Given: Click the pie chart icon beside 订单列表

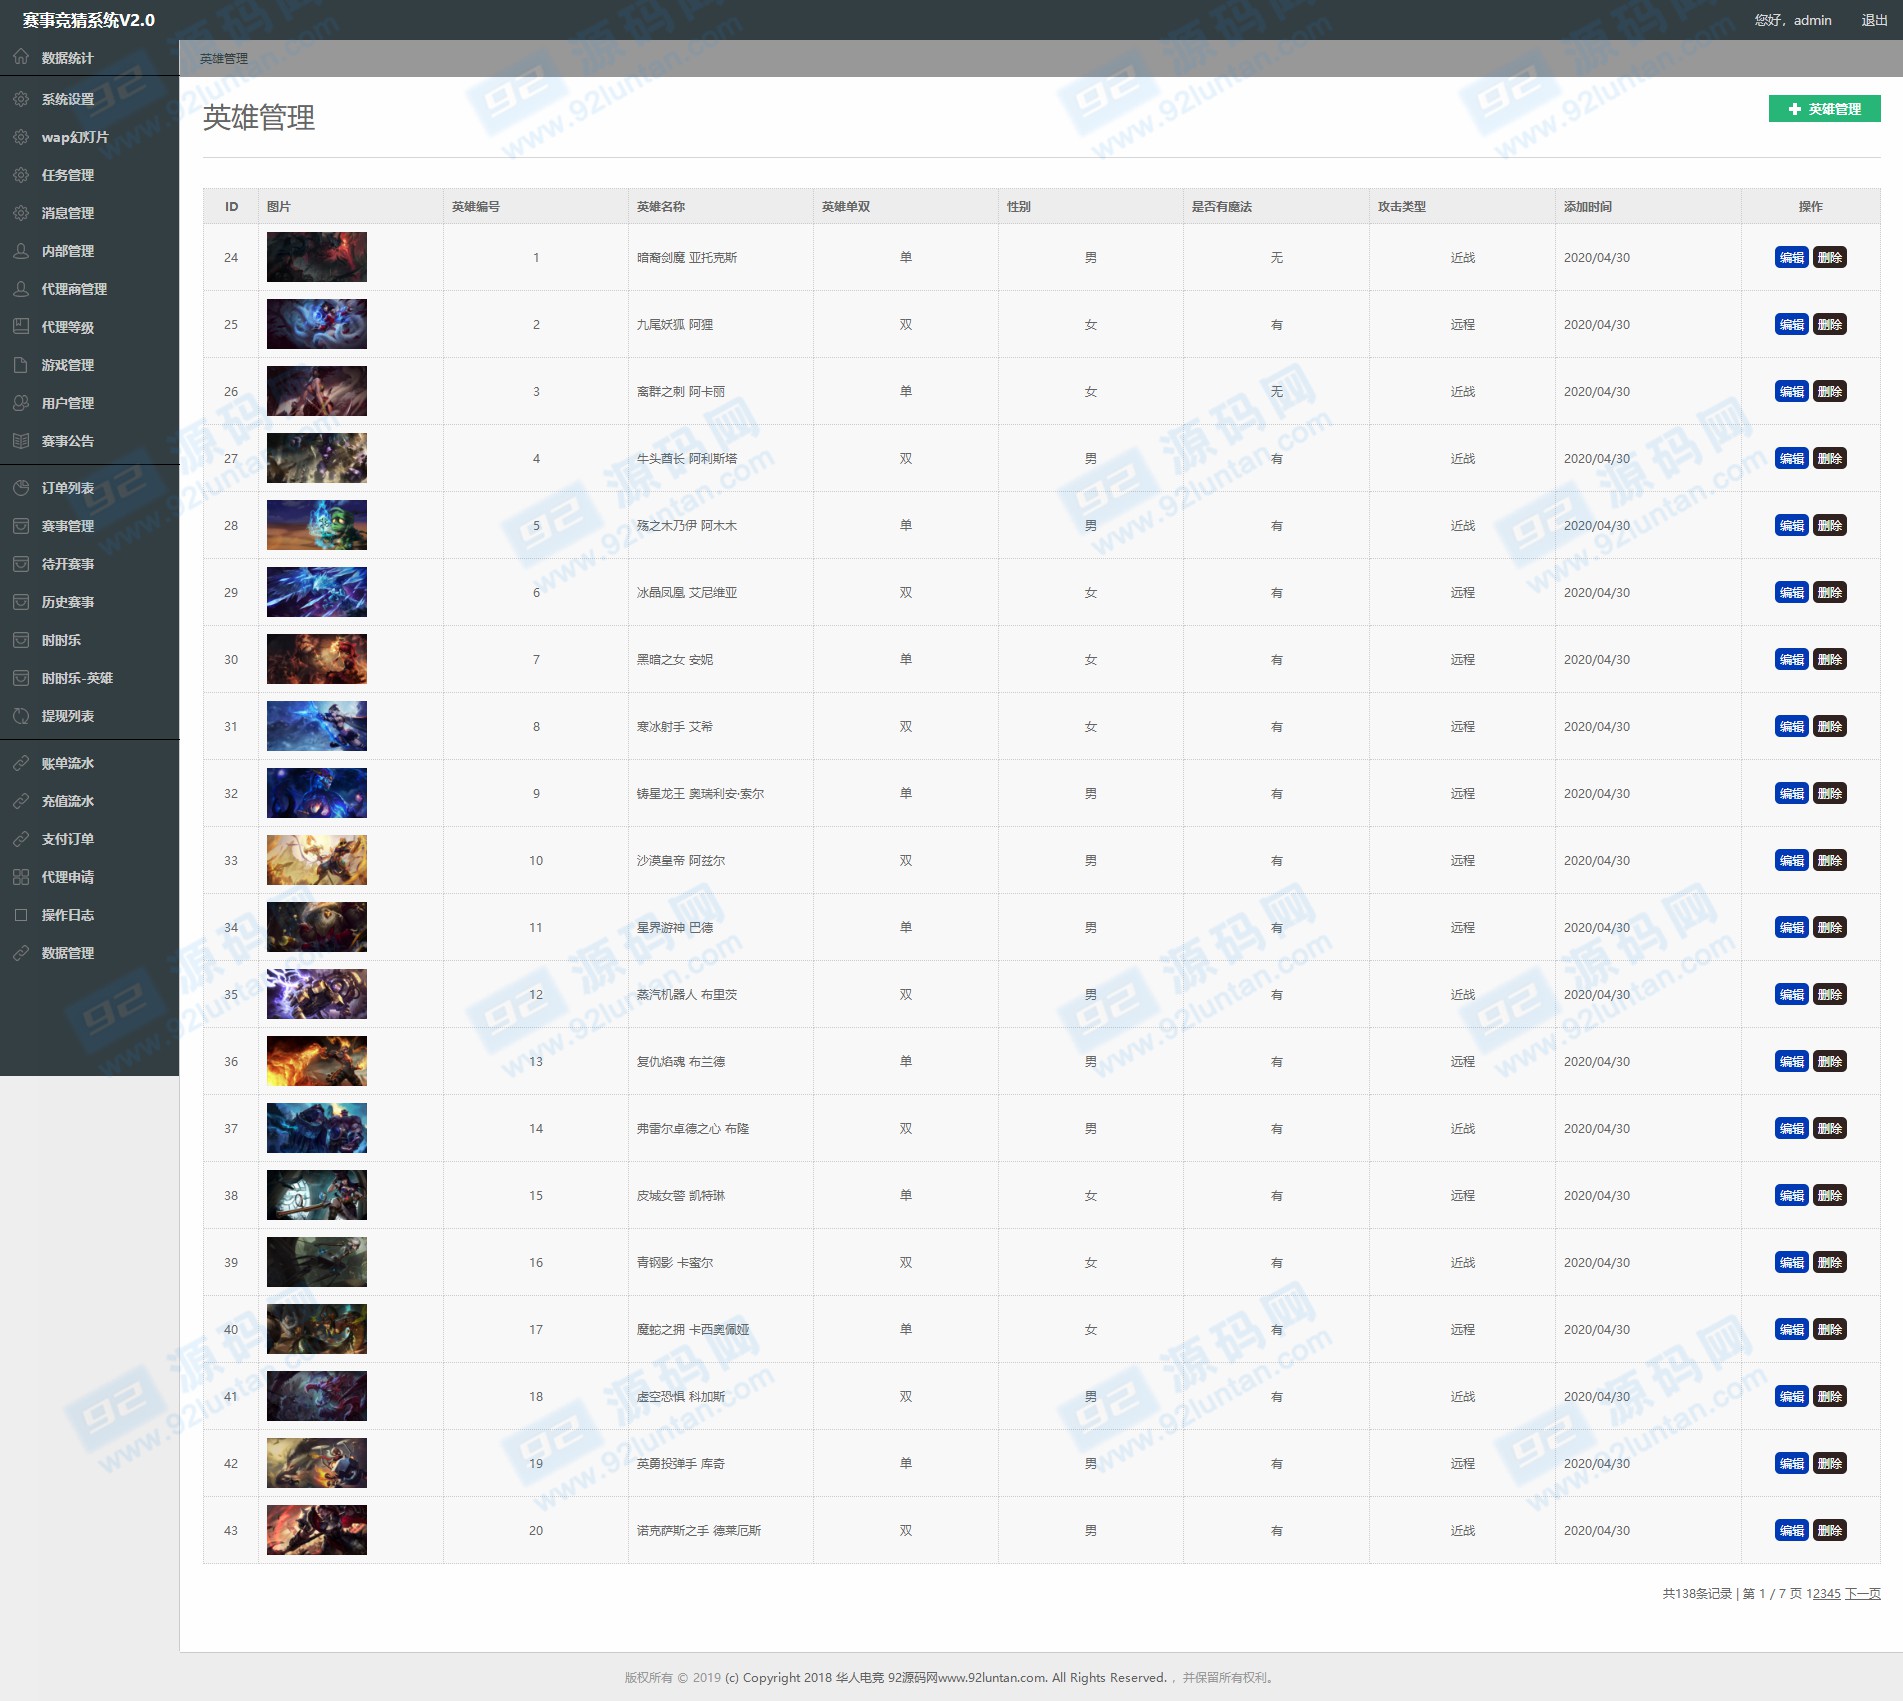Looking at the screenshot, I should click(21, 488).
